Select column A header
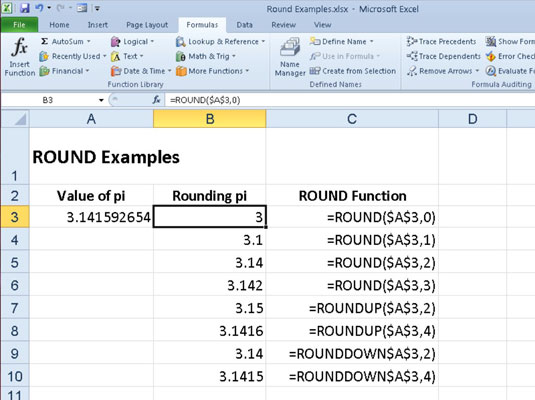Screen dimensions: 535x400 91,119
